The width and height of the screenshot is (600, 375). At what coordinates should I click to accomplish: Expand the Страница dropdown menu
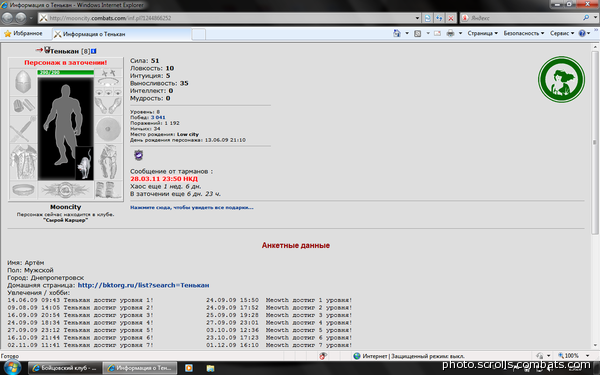click(482, 33)
